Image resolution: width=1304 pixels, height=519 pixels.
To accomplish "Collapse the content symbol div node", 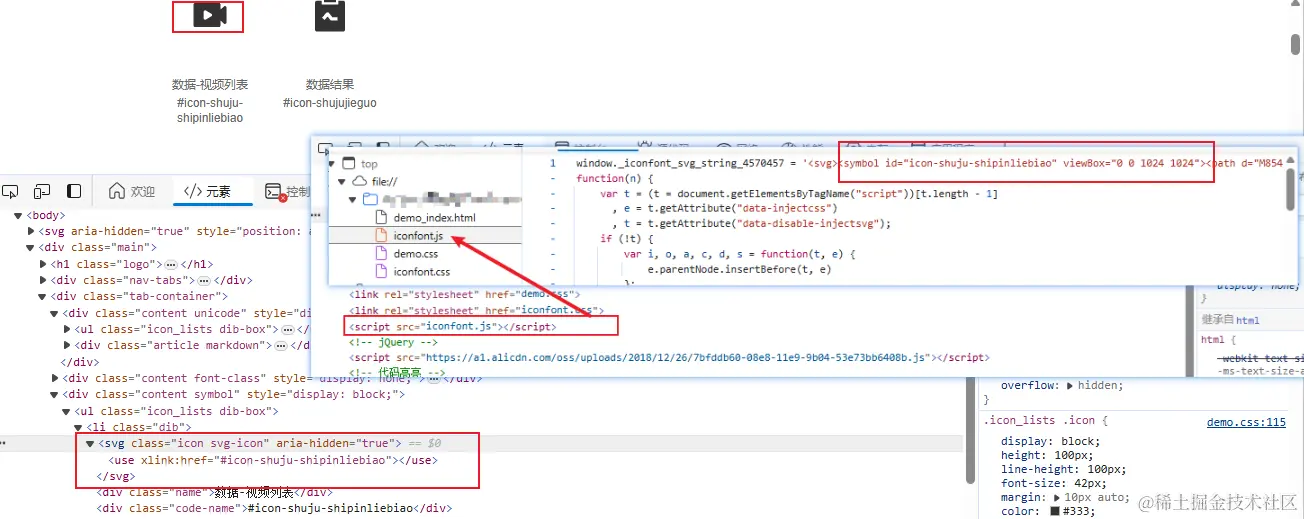I will point(55,394).
